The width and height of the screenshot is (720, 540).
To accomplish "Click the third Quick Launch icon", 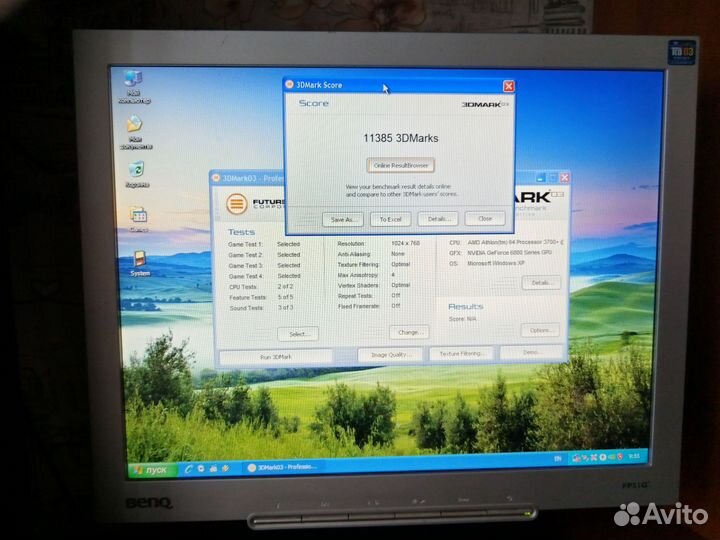I will point(213,469).
